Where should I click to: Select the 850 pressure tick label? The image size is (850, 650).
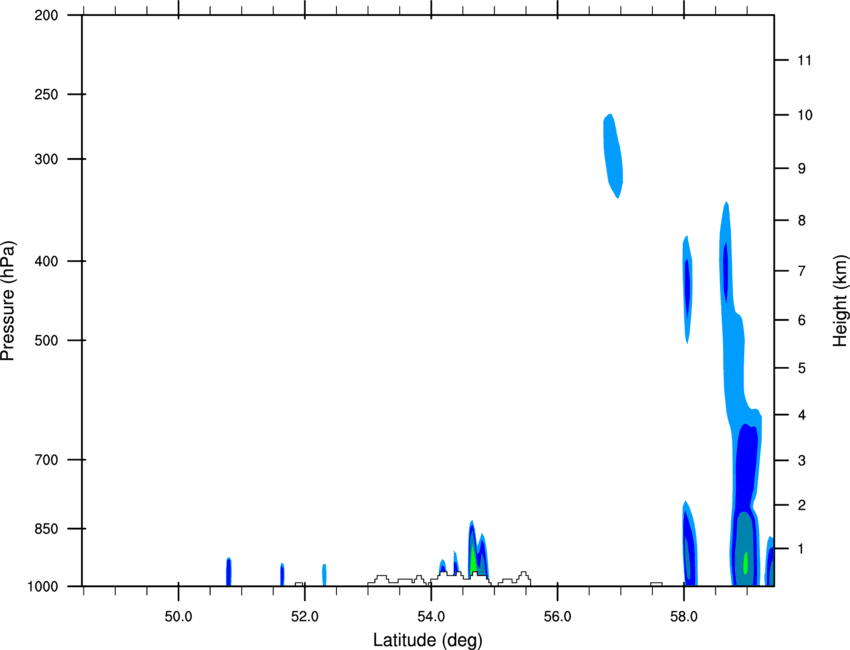point(47,528)
